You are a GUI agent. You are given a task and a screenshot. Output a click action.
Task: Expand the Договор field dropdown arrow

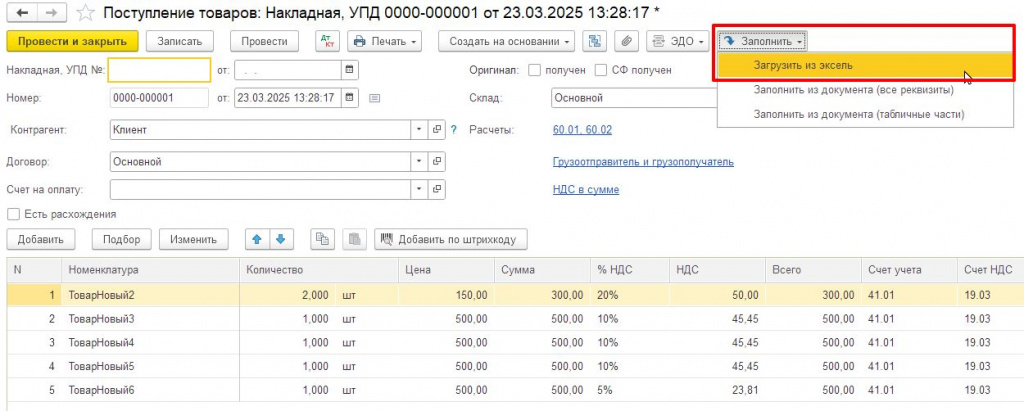(419, 161)
